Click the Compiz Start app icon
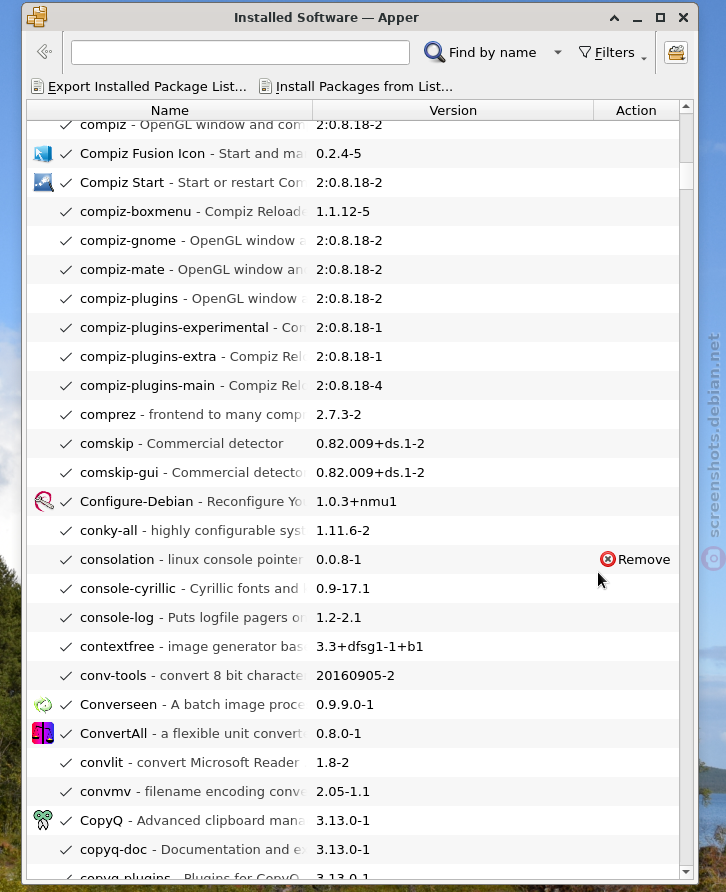 coord(43,183)
